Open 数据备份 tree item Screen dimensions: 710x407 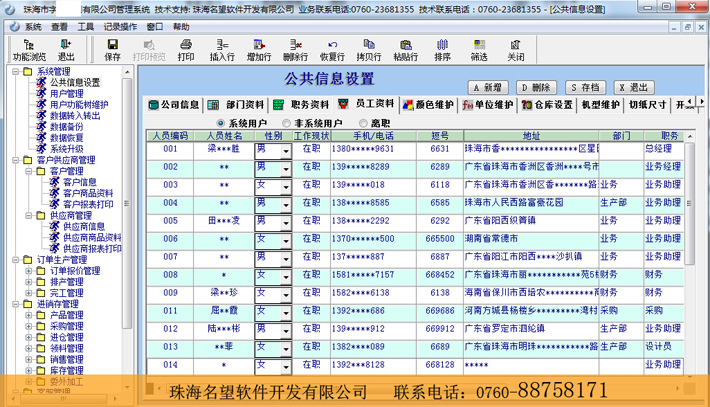67,127
